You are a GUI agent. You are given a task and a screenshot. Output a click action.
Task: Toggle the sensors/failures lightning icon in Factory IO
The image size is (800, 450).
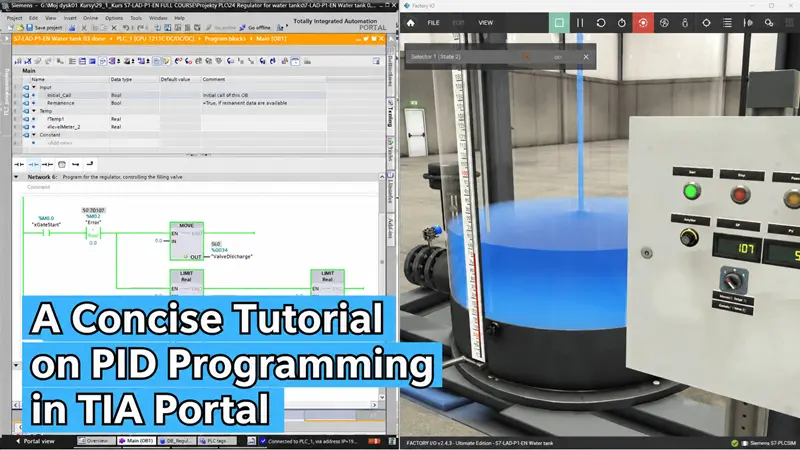664,23
